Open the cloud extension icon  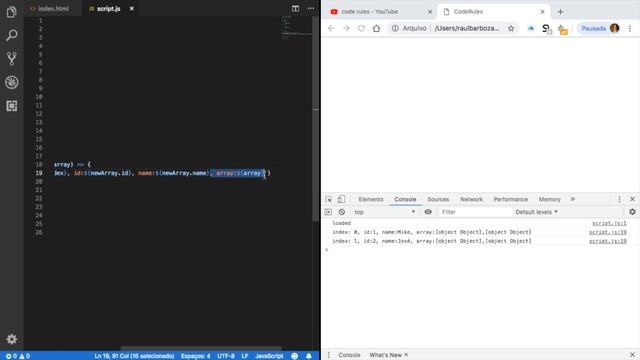531,28
